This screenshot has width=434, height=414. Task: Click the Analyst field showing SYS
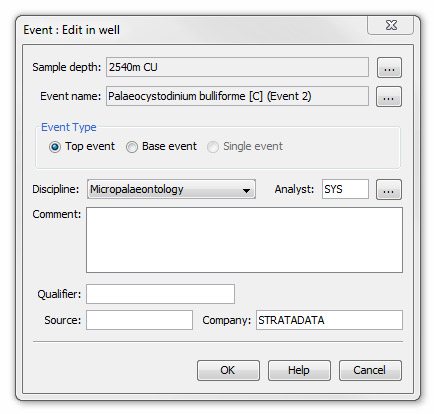point(345,189)
